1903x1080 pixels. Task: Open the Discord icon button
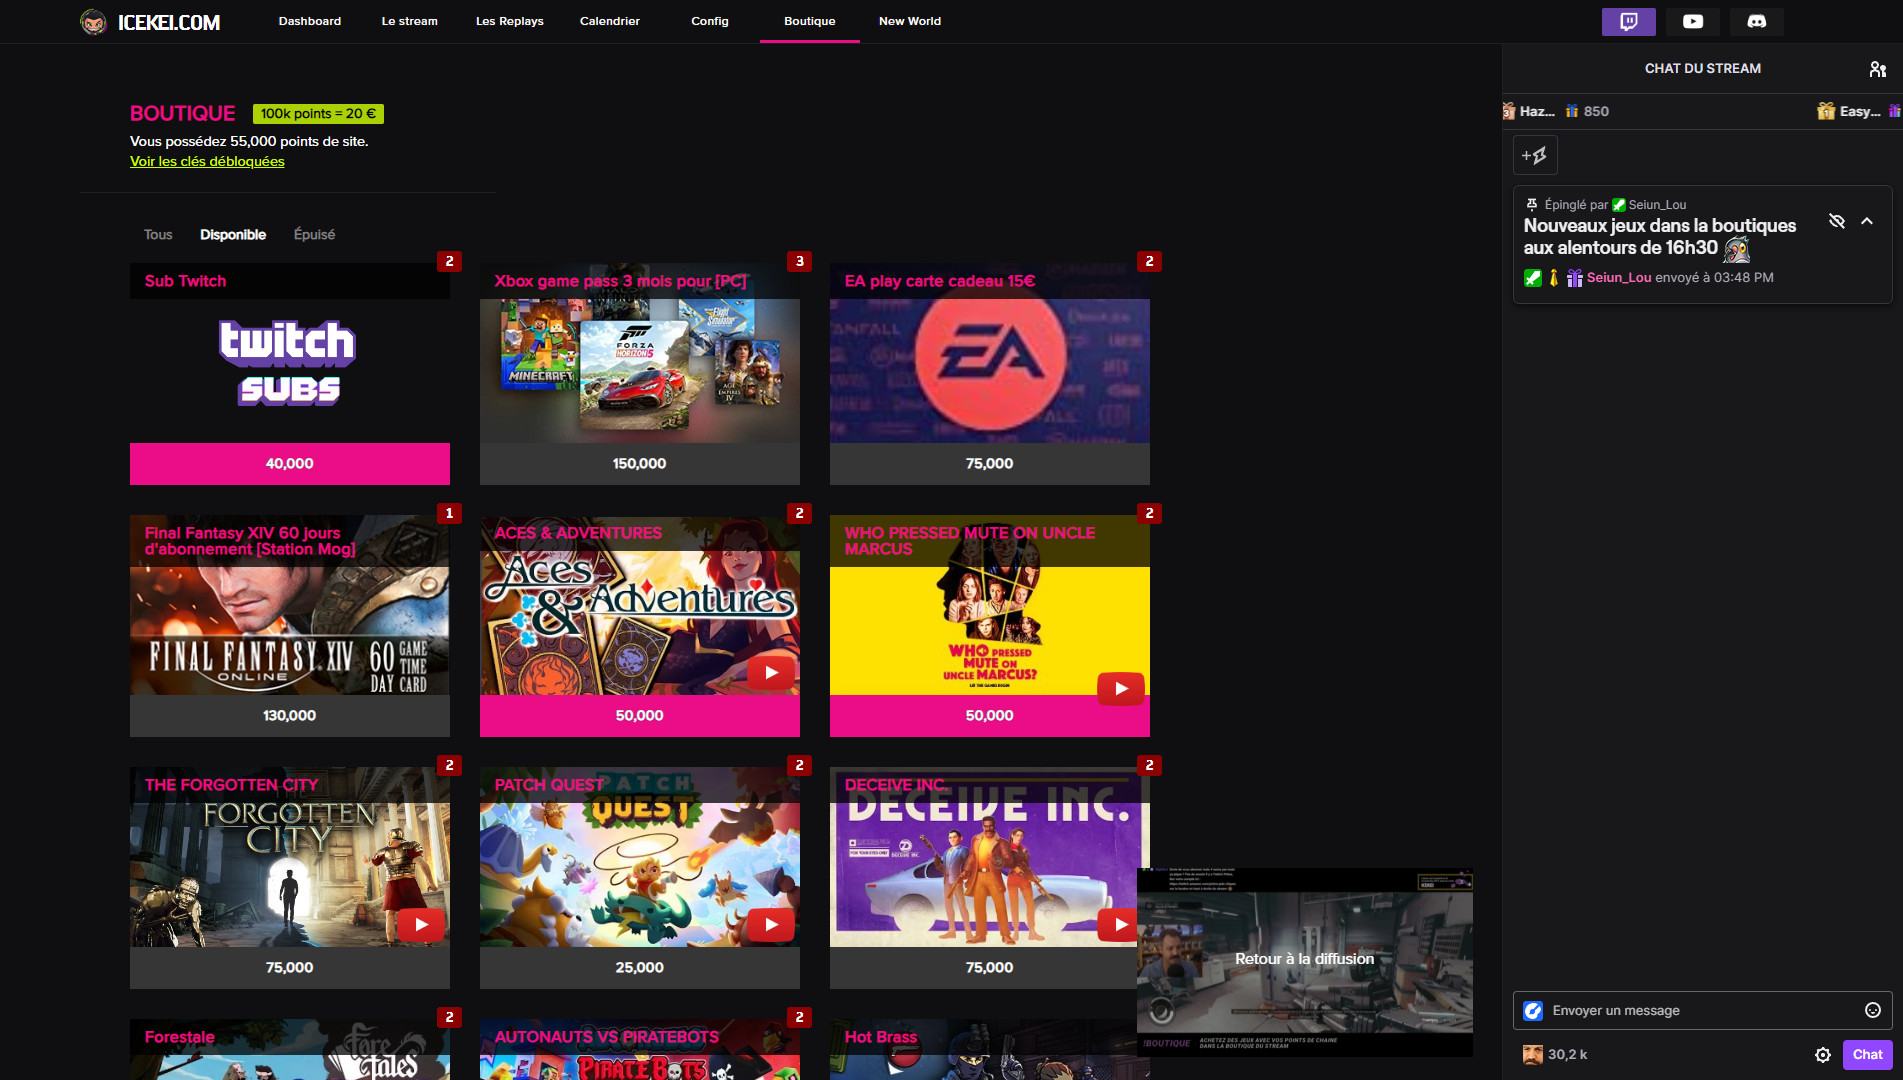(1756, 21)
